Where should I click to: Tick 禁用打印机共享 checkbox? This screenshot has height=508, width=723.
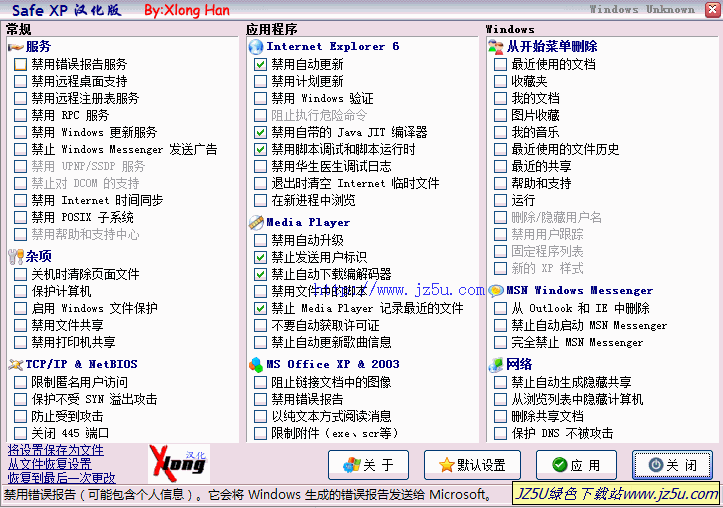[x=20, y=343]
